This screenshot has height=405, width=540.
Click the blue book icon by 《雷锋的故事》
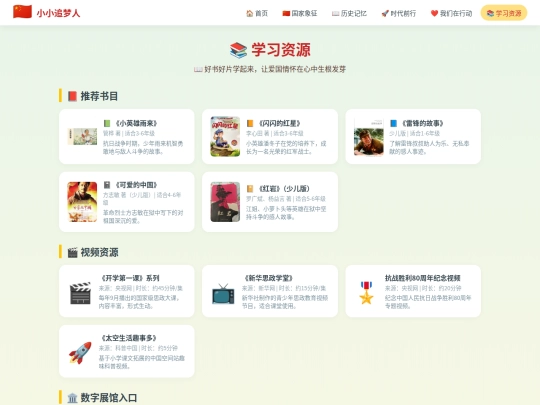[393, 123]
